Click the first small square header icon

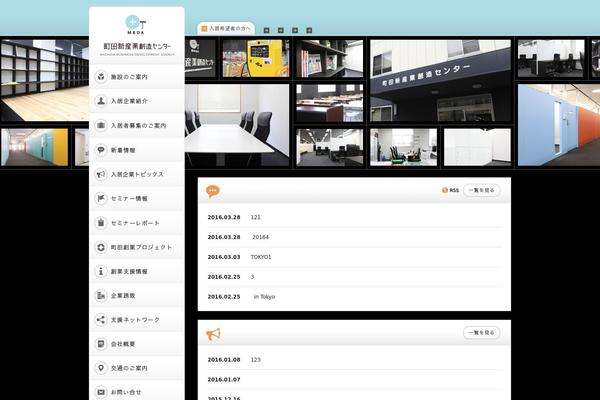(x=267, y=30)
